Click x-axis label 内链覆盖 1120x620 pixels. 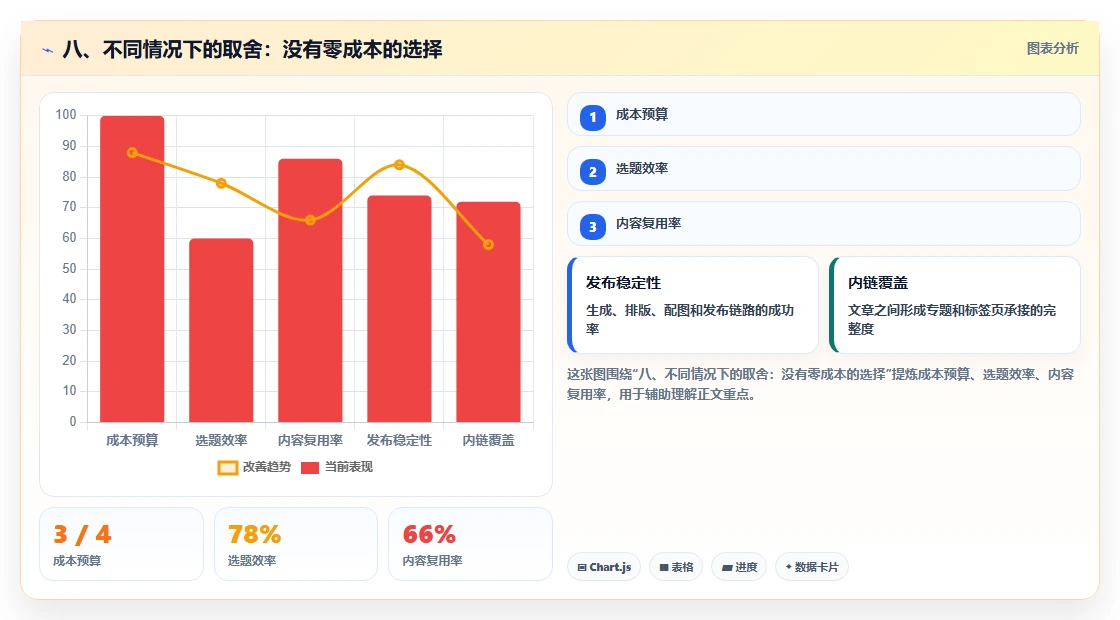489,441
